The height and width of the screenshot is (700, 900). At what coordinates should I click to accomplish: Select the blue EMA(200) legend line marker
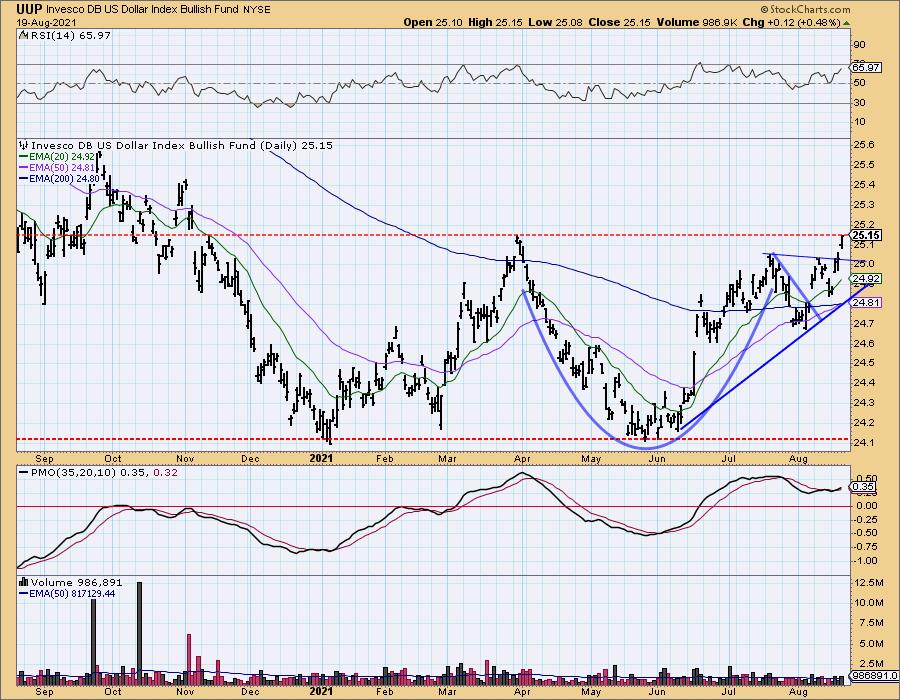click(24, 178)
